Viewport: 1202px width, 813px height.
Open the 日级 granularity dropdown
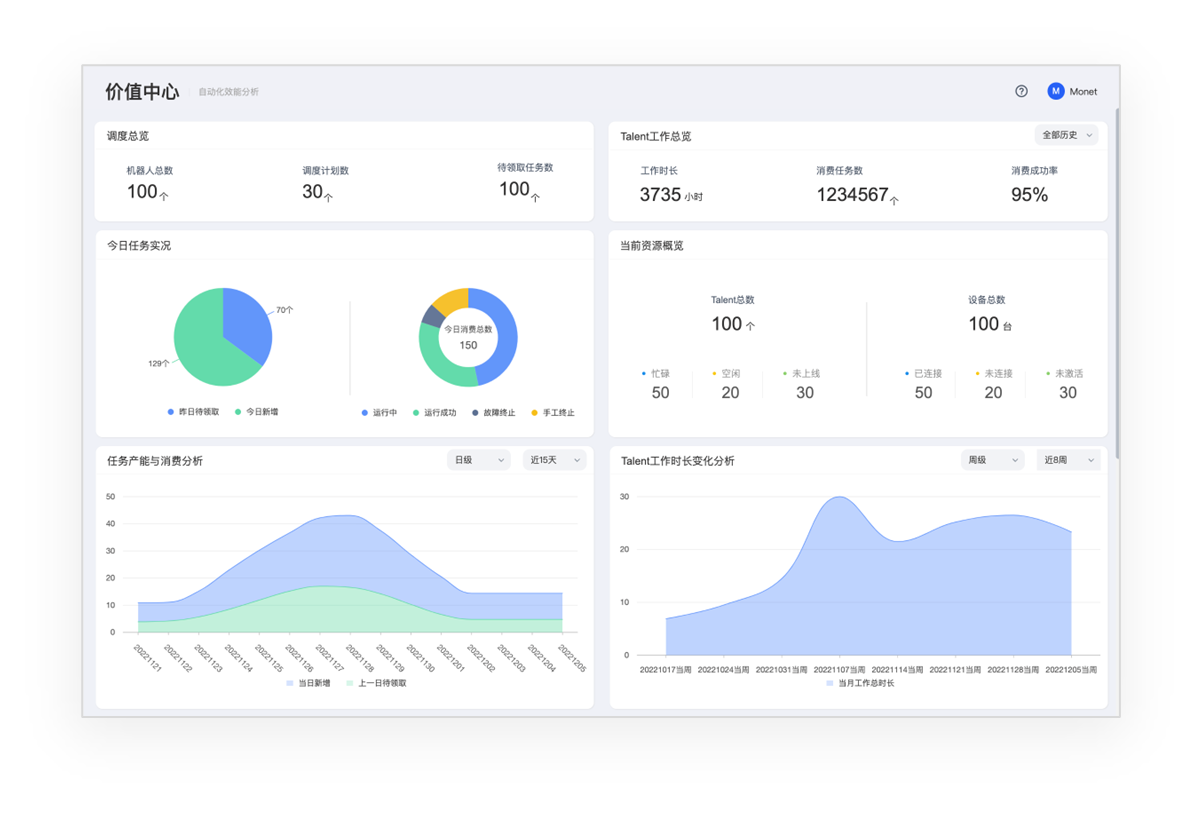tap(481, 460)
